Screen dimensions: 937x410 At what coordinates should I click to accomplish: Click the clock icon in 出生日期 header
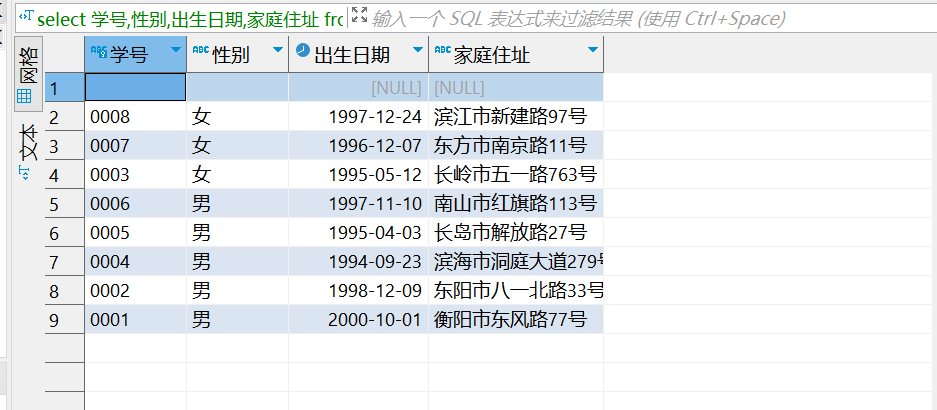point(304,50)
